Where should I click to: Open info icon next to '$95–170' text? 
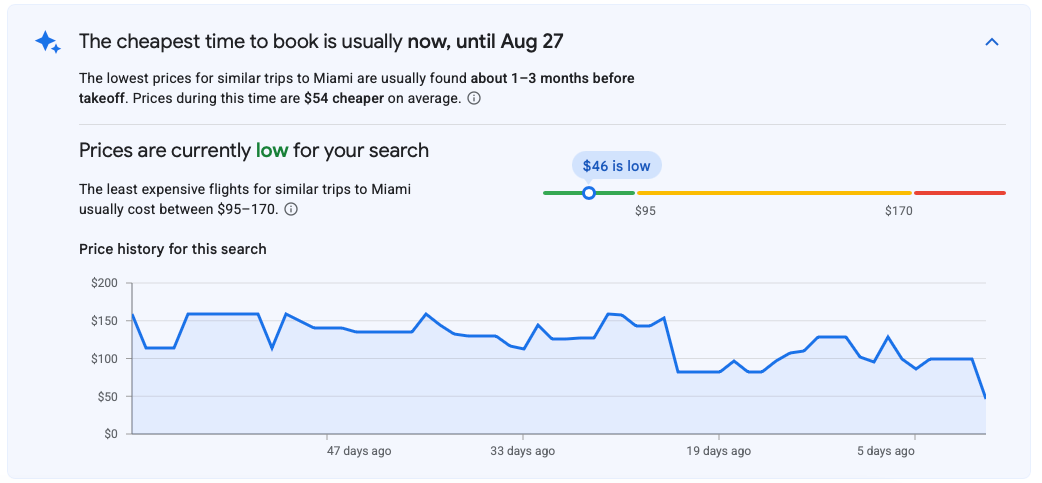tap(290, 209)
